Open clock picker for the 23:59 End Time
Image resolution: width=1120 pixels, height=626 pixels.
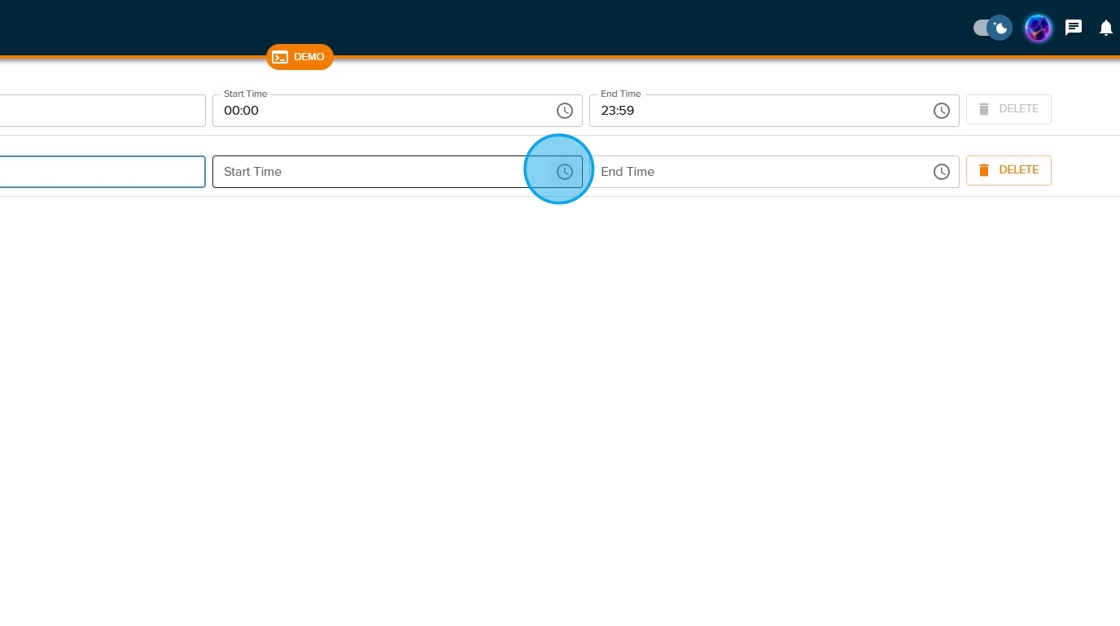tap(941, 111)
